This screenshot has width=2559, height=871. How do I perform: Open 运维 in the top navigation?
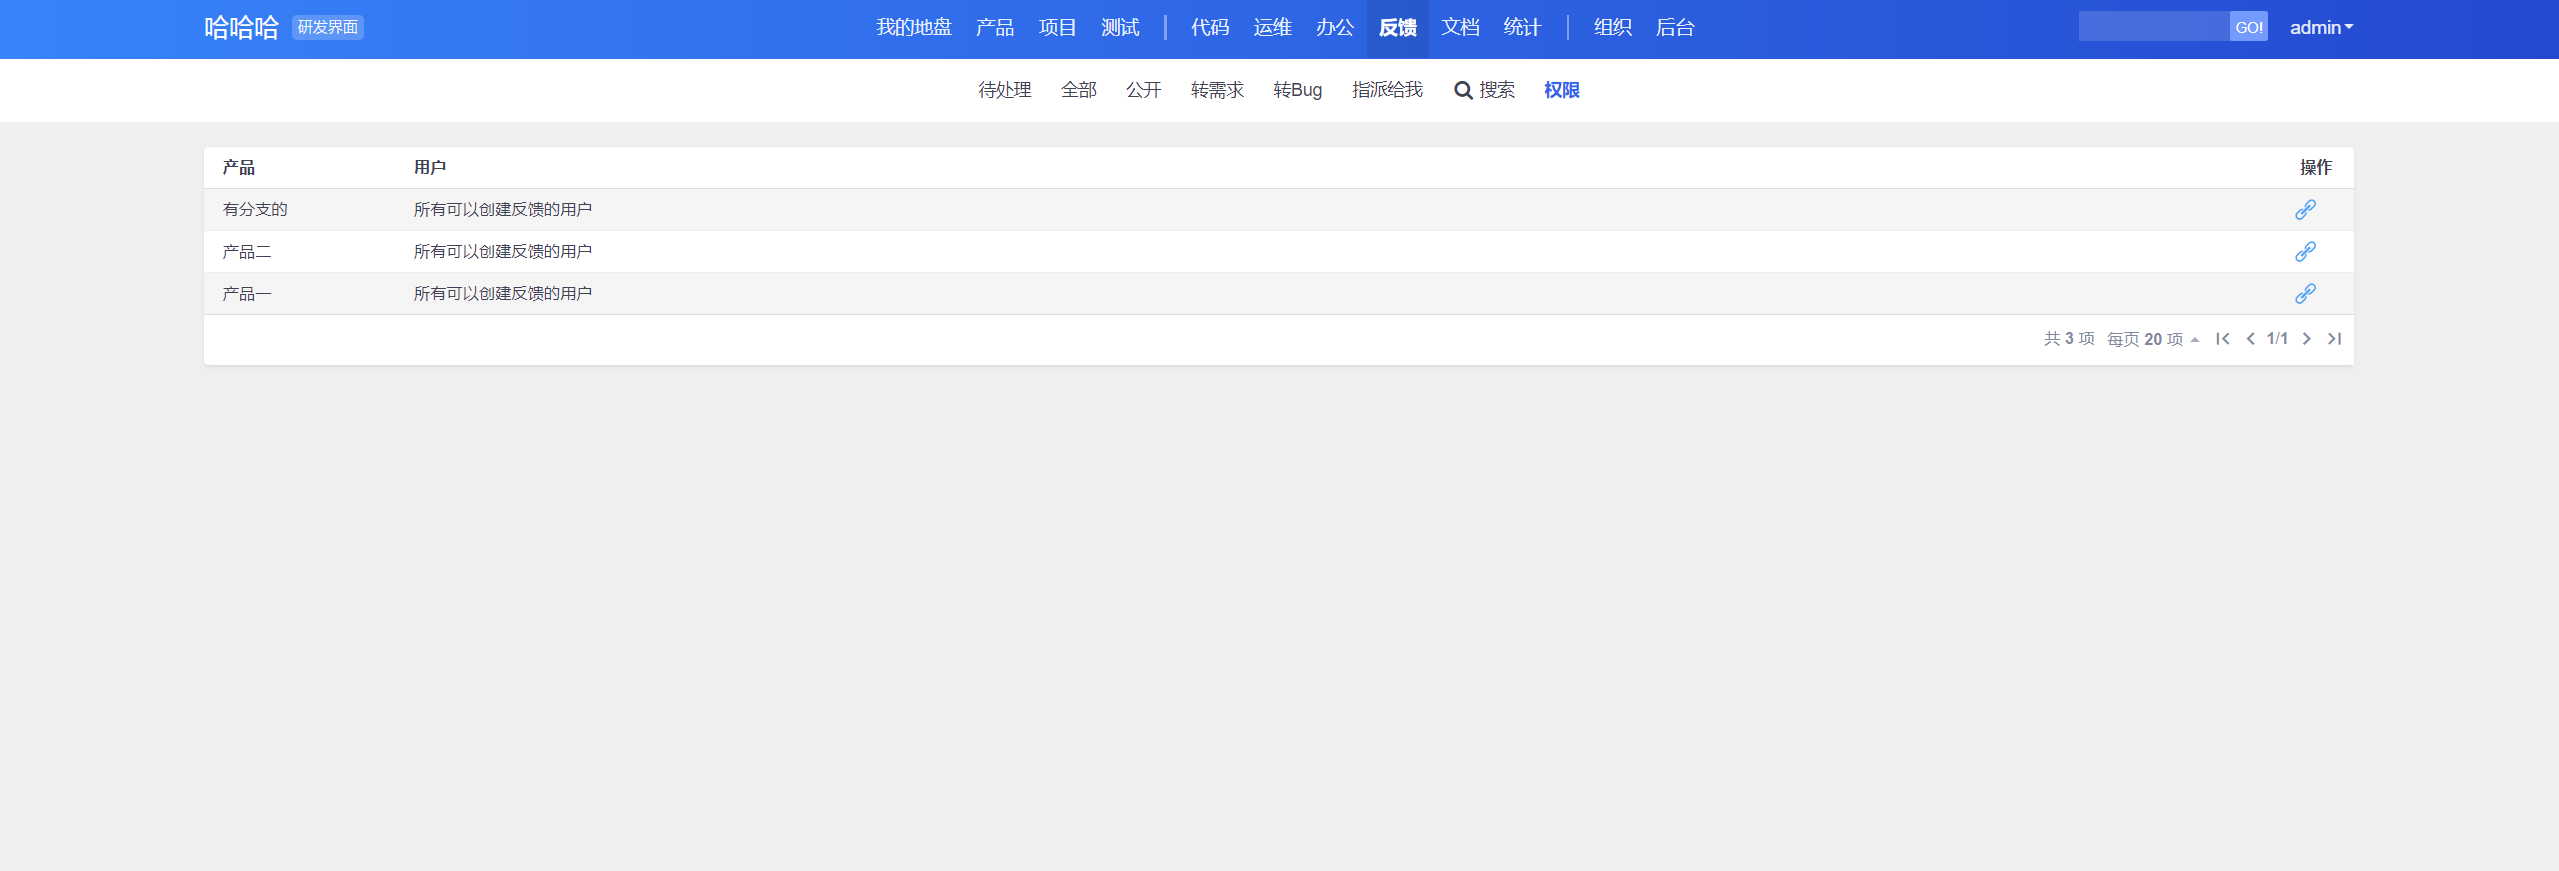click(1272, 28)
